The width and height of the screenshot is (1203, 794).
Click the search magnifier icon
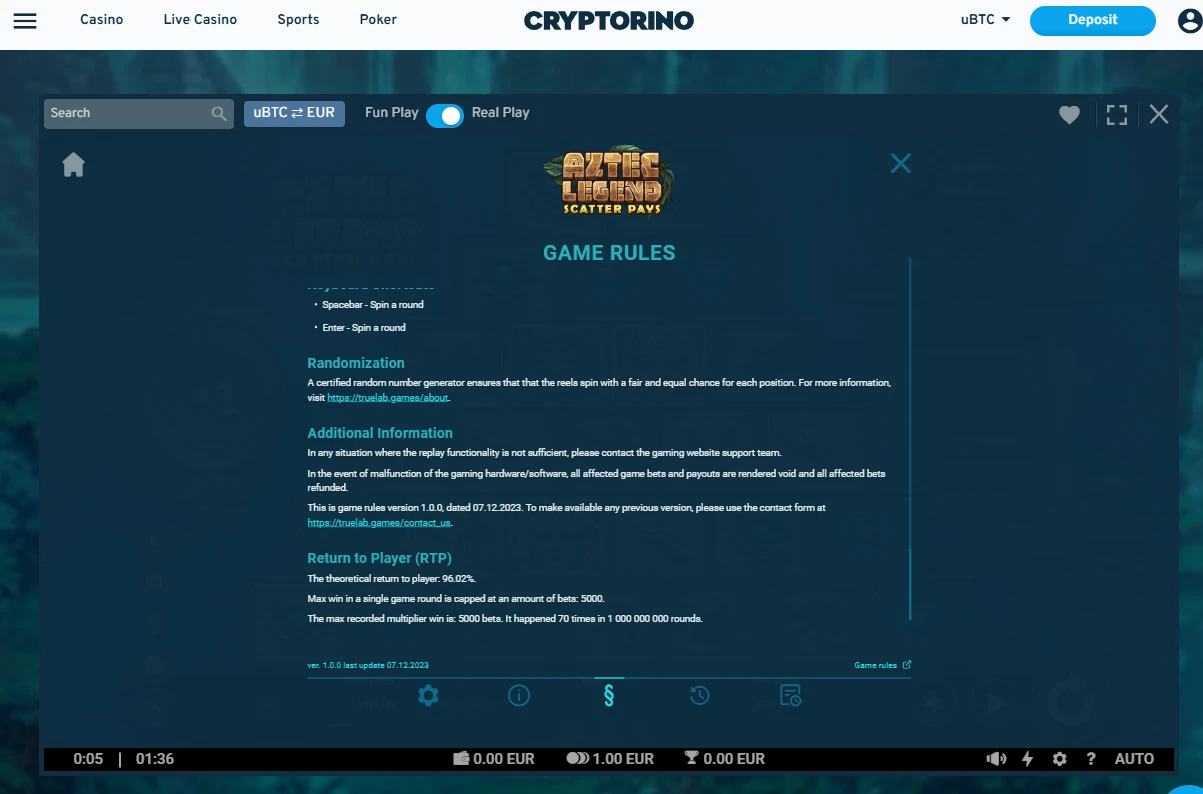220,114
